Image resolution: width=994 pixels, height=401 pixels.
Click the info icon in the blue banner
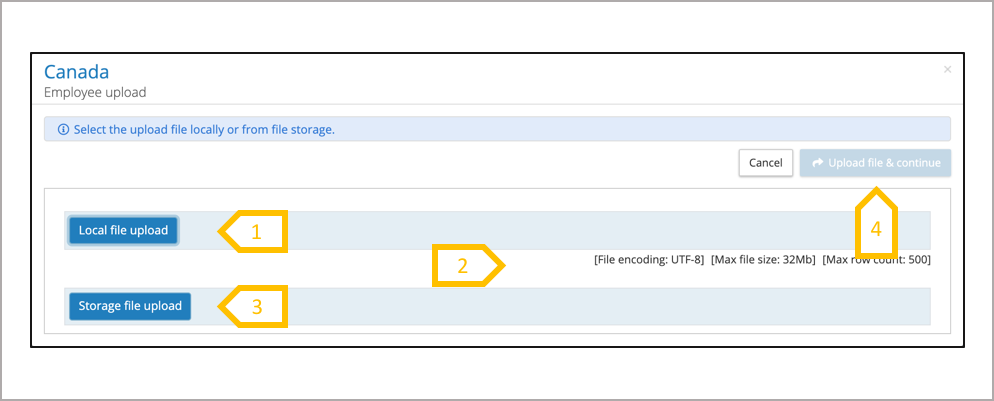63,130
